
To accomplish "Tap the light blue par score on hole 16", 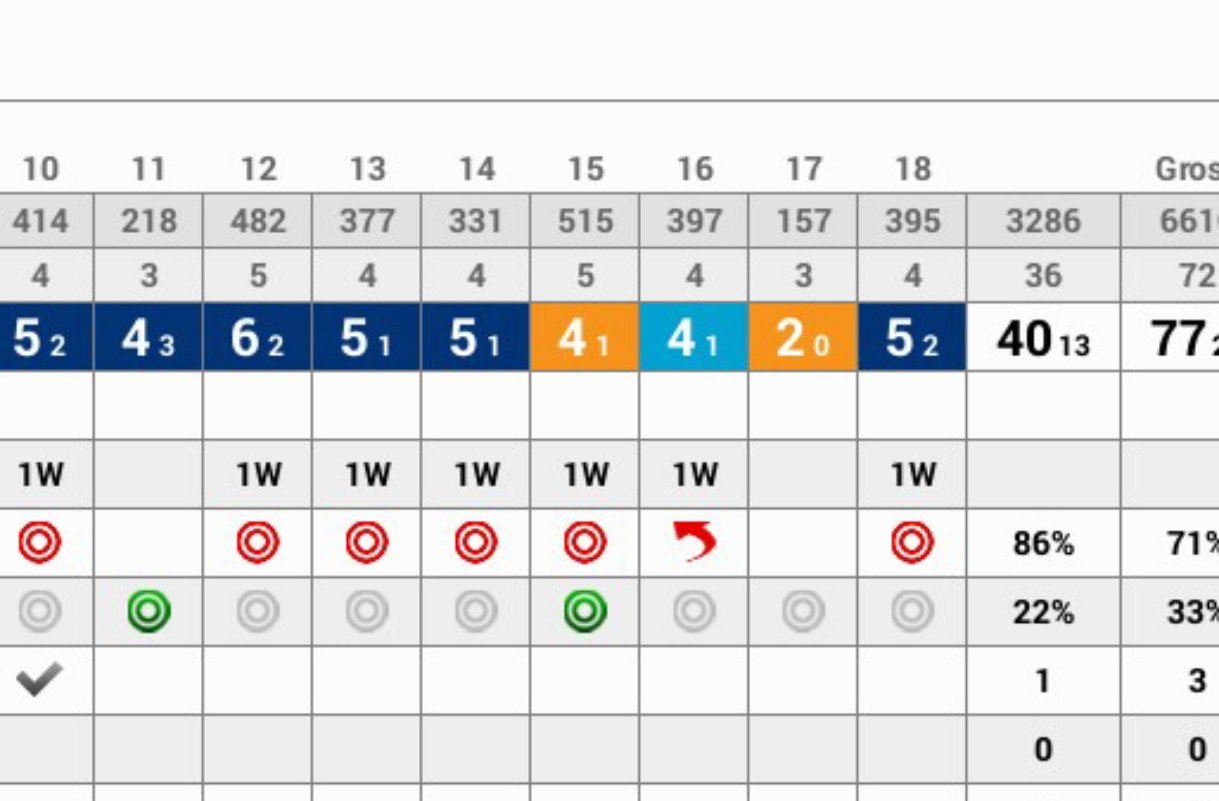I will 694,337.
